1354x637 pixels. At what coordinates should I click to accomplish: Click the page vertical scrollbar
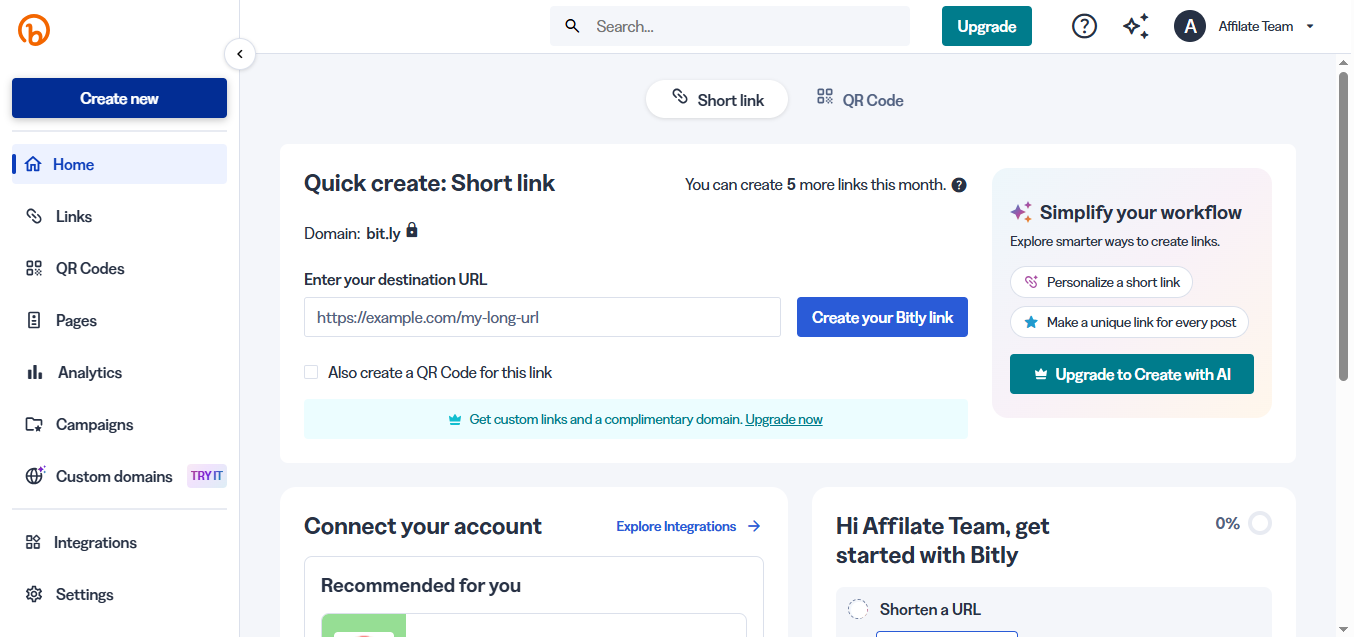(1344, 226)
